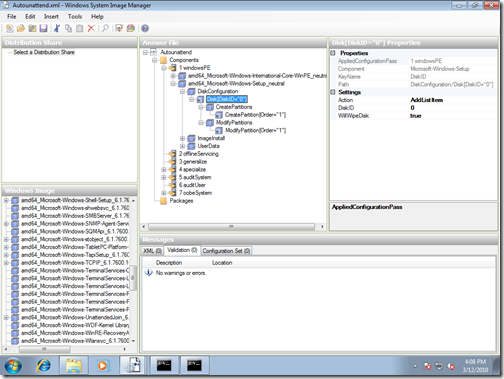
Task: Expand the 4 specialize pass
Action: [164, 170]
